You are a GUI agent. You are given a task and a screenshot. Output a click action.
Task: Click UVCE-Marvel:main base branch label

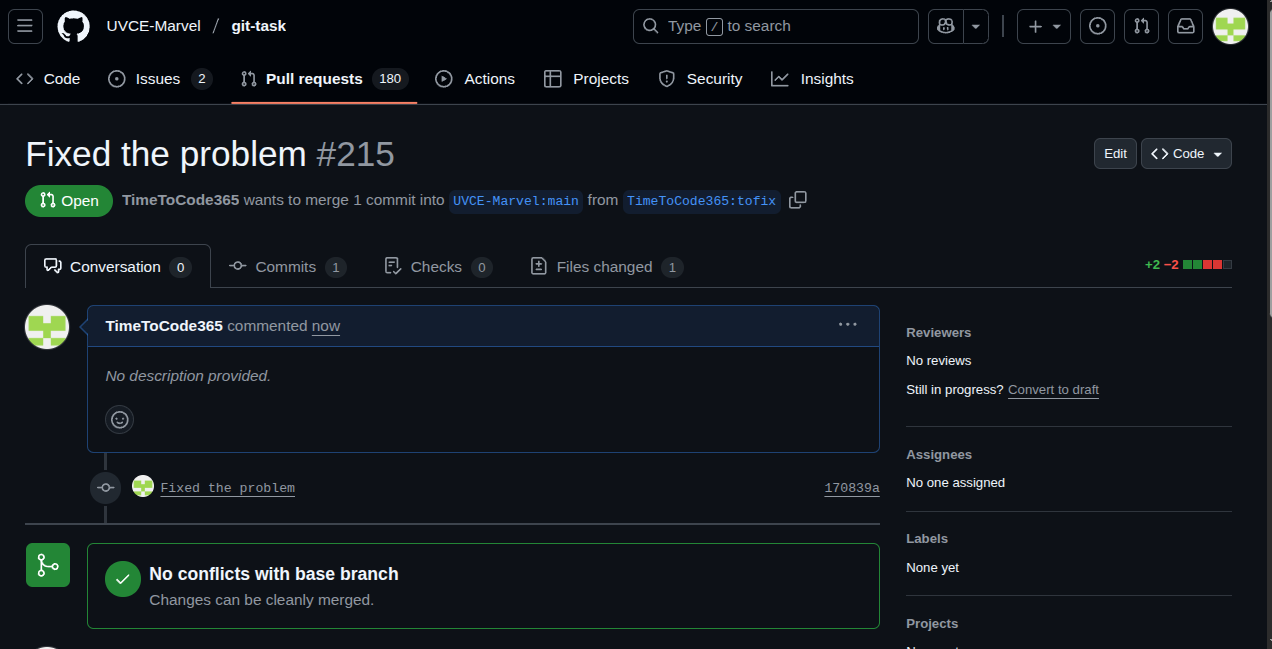pyautogui.click(x=516, y=200)
